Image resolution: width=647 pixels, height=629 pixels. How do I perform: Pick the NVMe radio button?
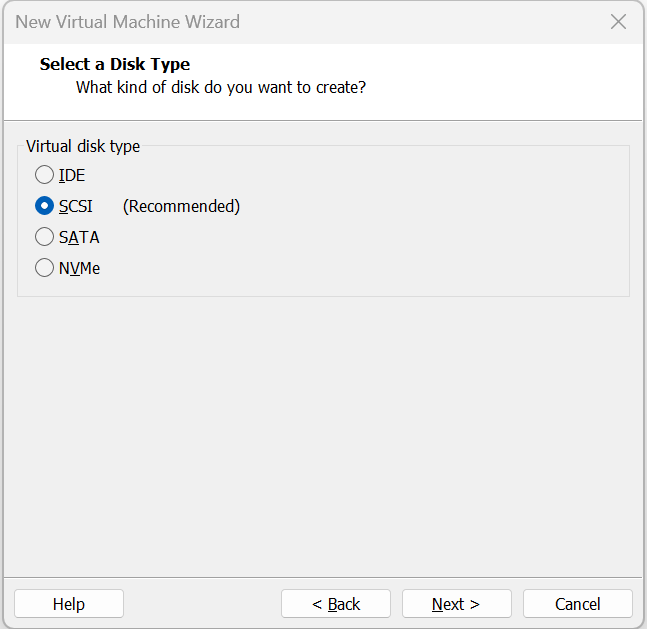44,268
